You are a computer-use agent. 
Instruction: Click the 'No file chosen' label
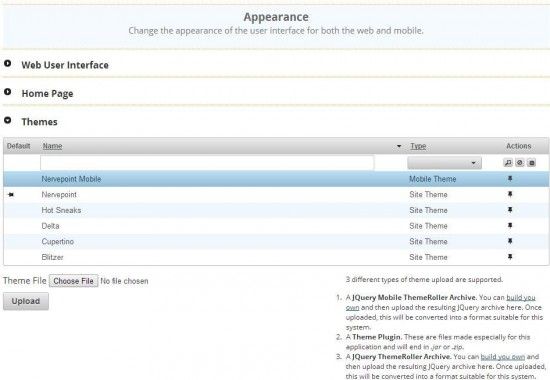(124, 281)
